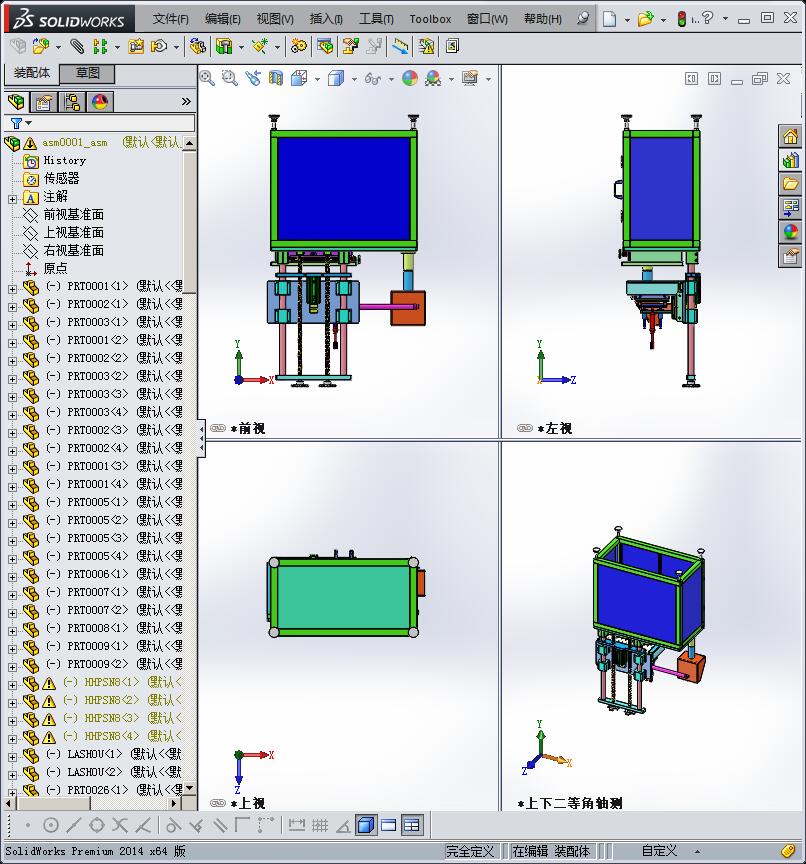806x864 pixels.
Task: Expand the PRT0001<1> component node
Action: coord(12,289)
